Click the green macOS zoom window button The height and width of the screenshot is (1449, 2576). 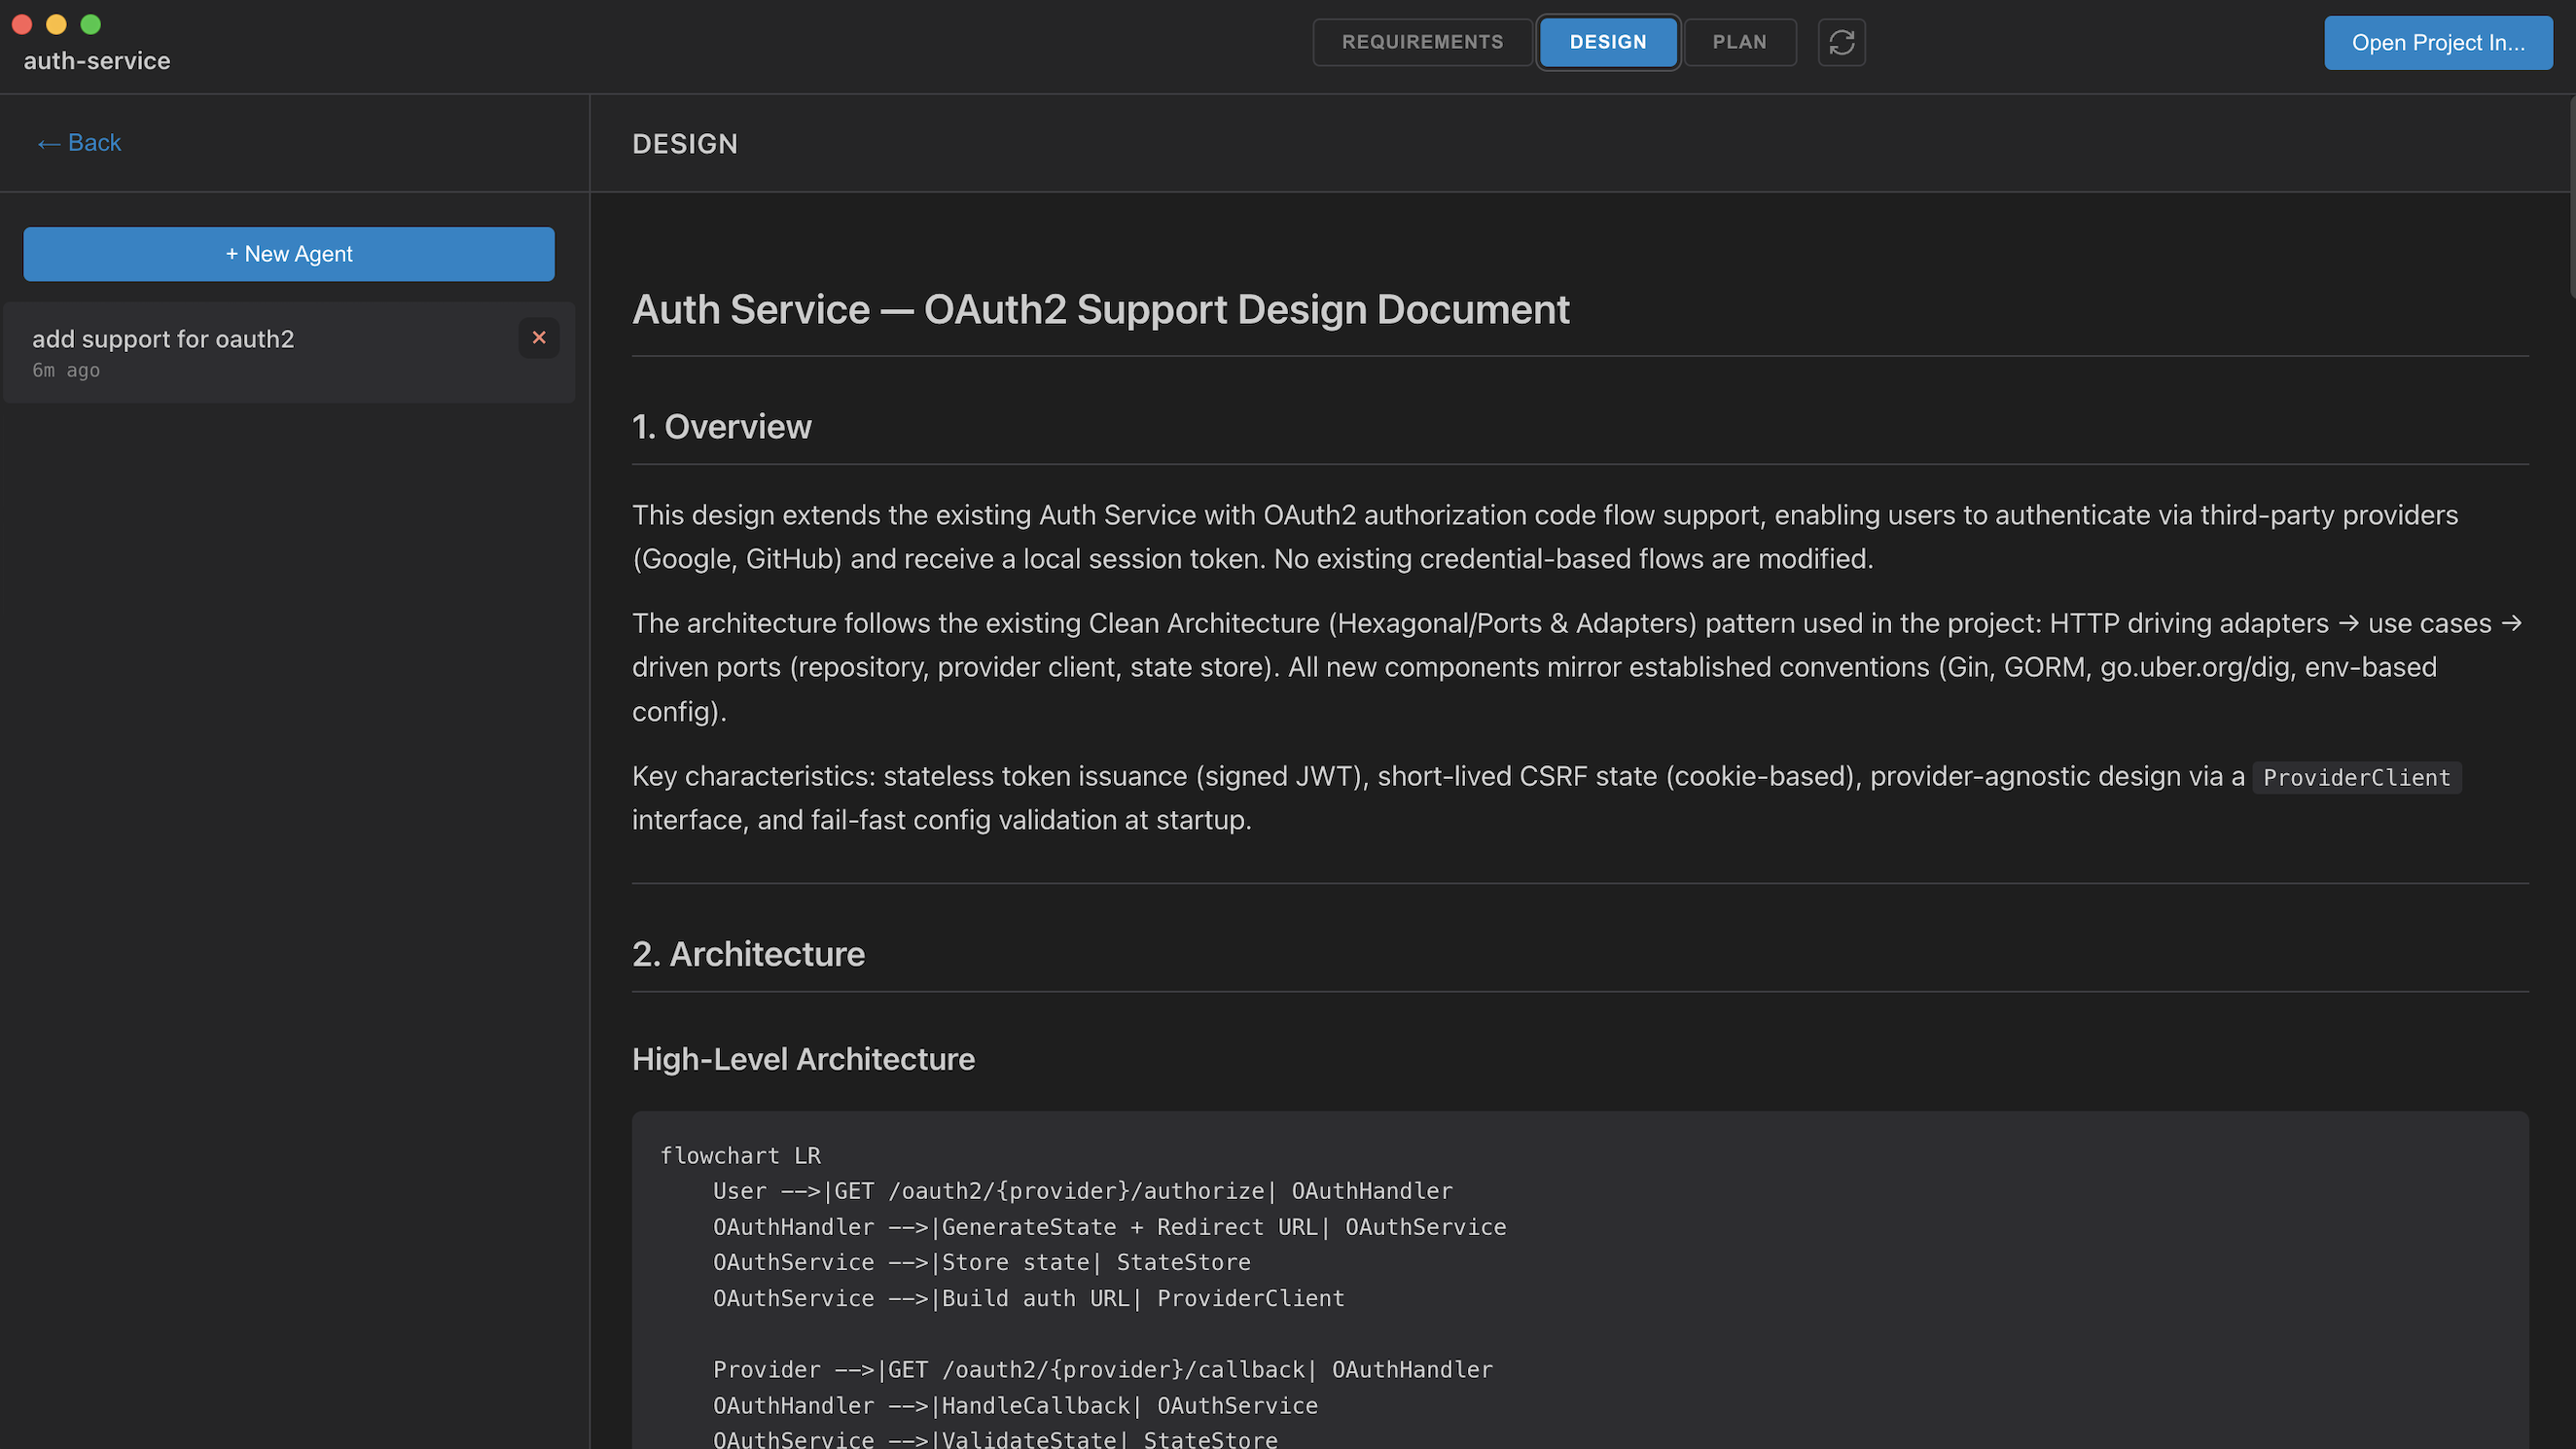[91, 24]
